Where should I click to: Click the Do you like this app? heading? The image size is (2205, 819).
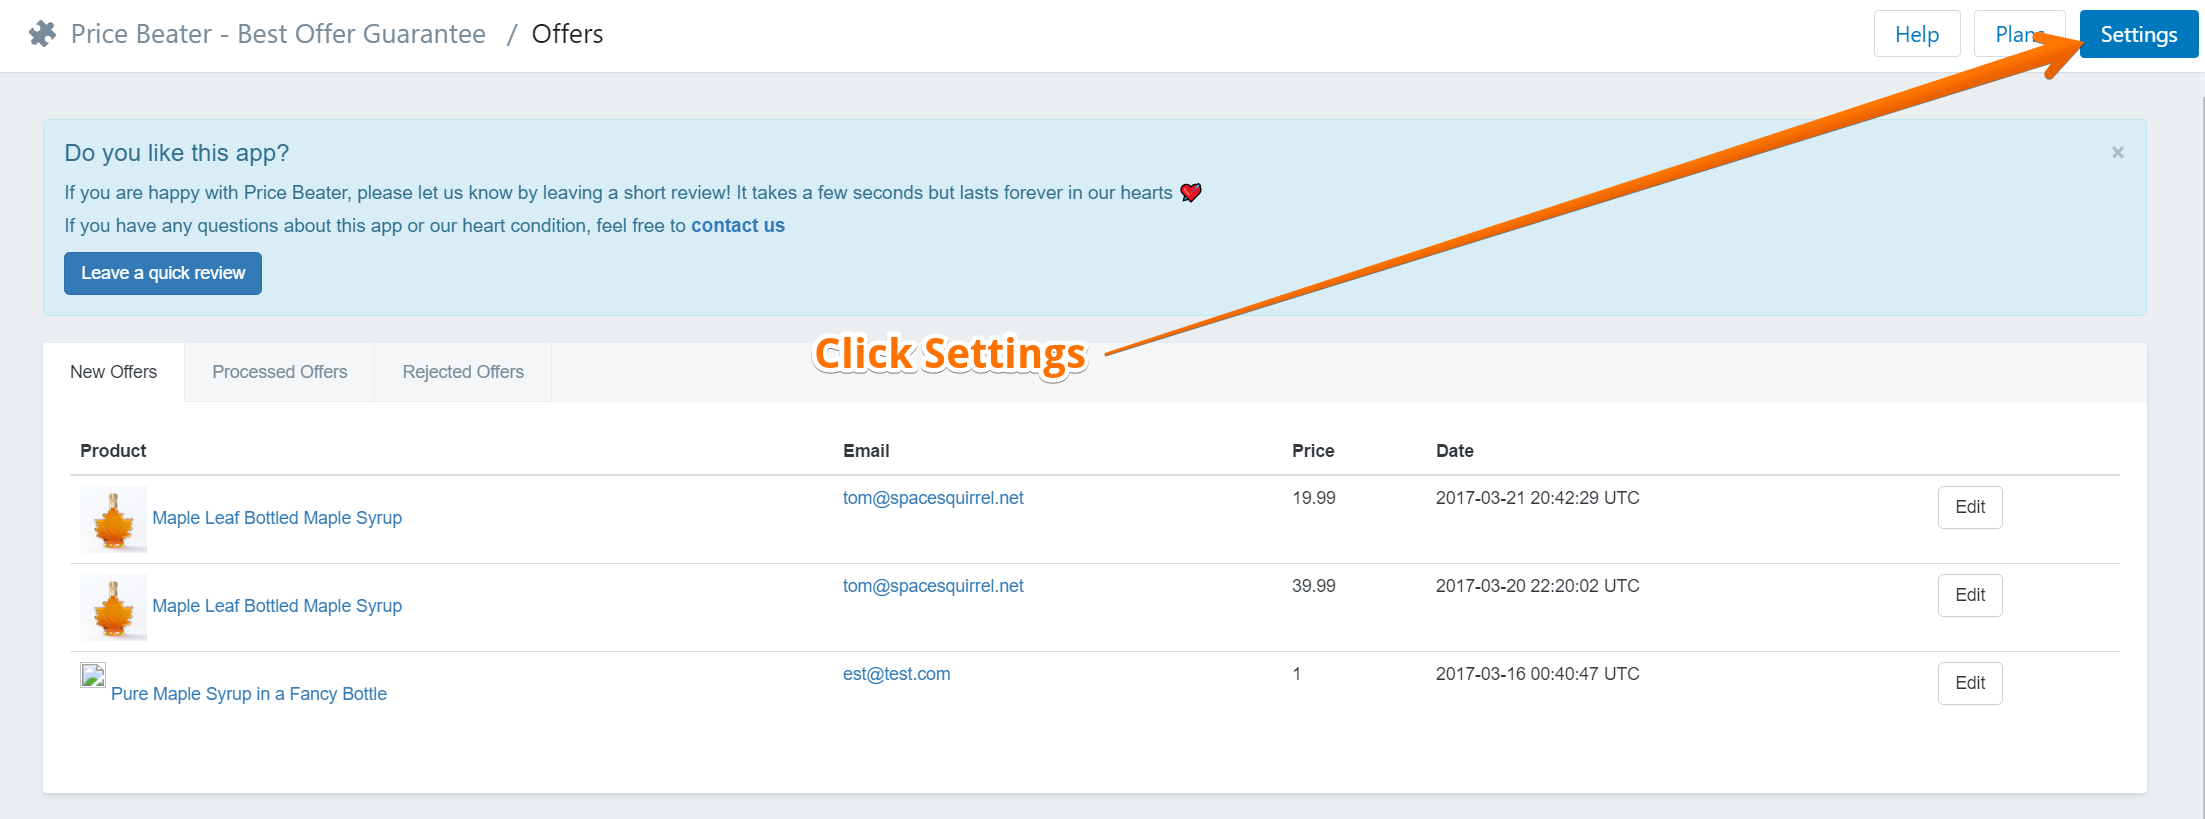tap(177, 153)
